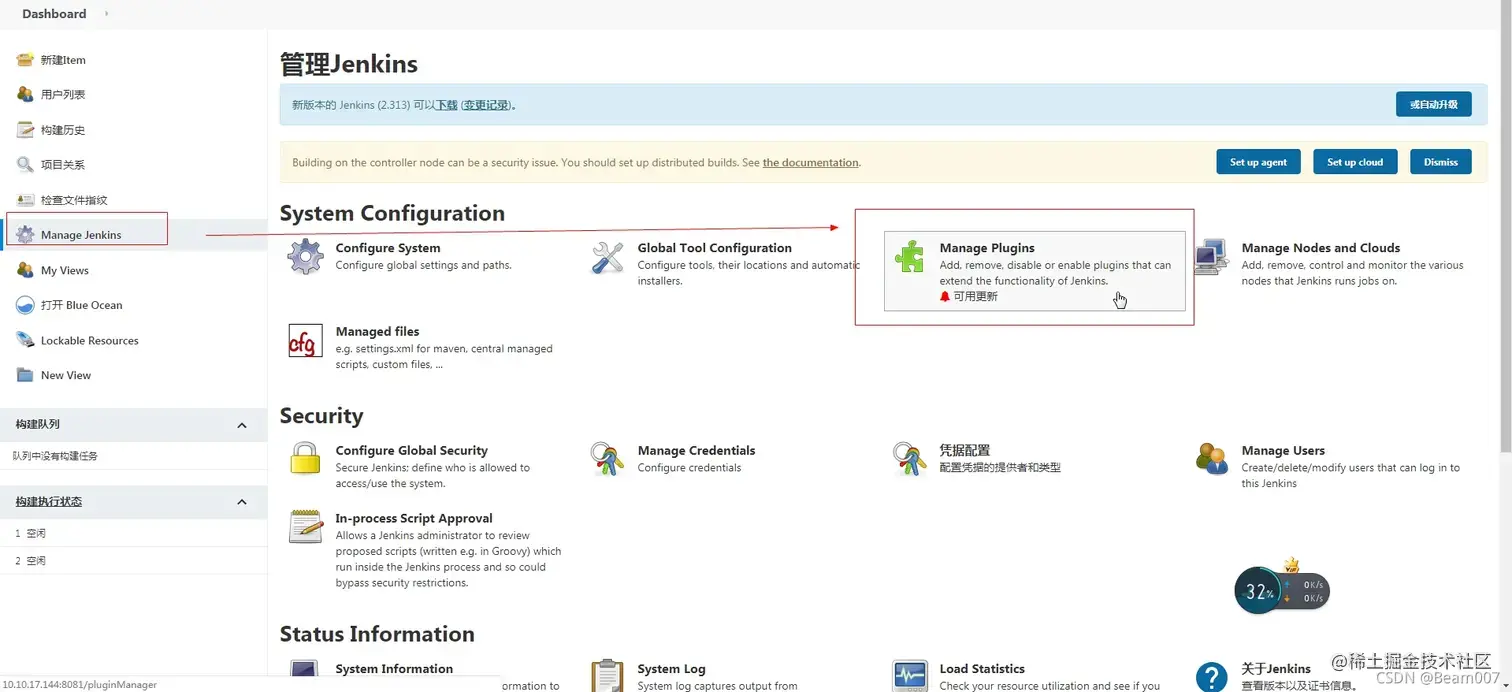Image resolution: width=1512 pixels, height=692 pixels.
Task: Collapse the 构建执行状态 panel
Action: click(241, 502)
